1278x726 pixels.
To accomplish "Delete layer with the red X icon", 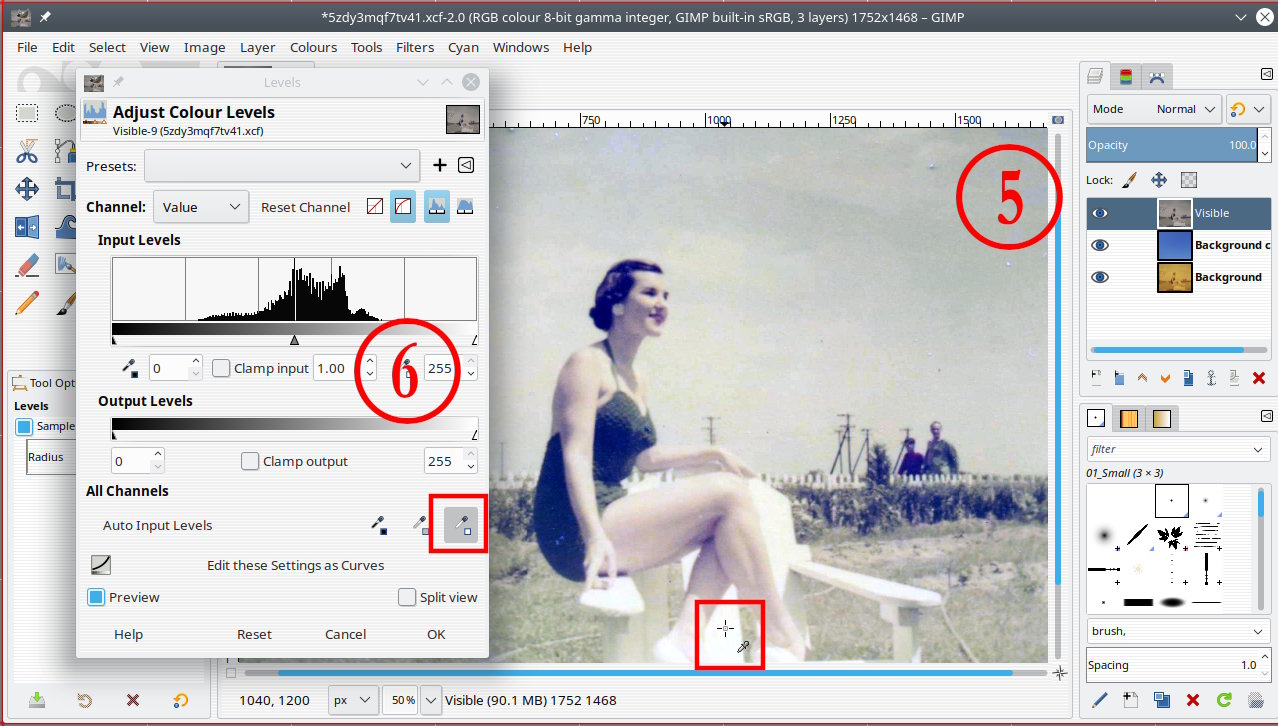I will [1259, 378].
